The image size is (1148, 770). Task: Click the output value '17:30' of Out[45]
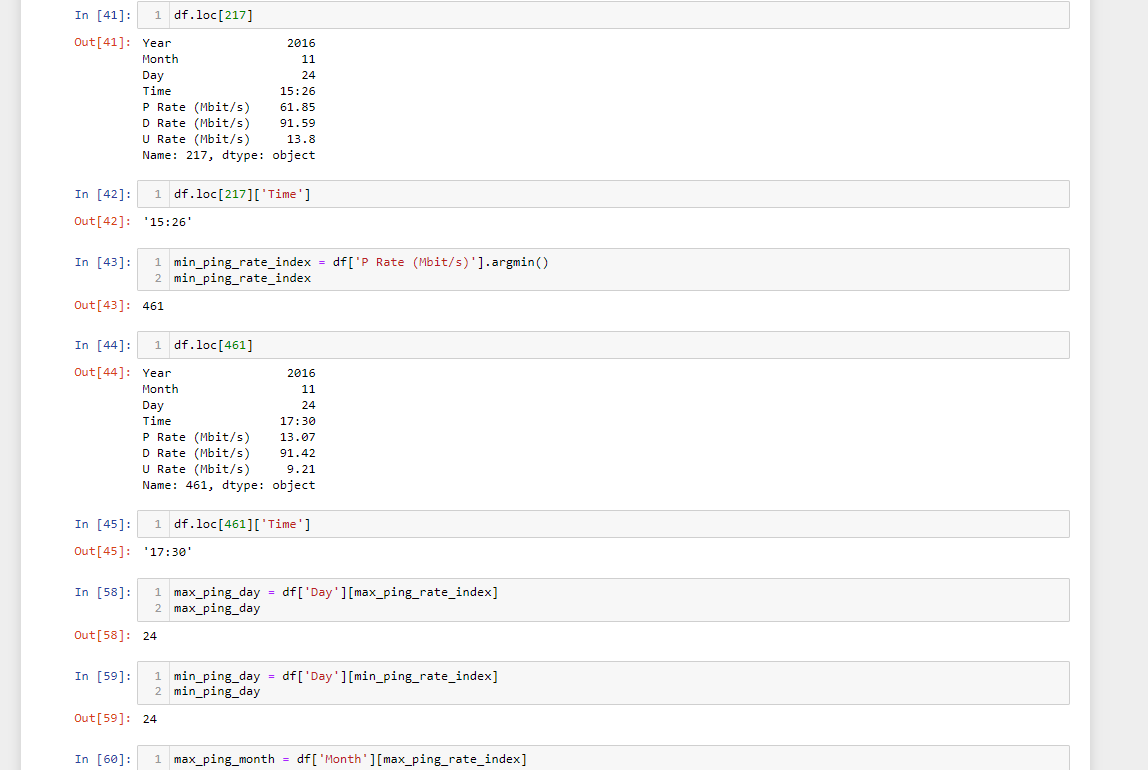[x=168, y=552]
